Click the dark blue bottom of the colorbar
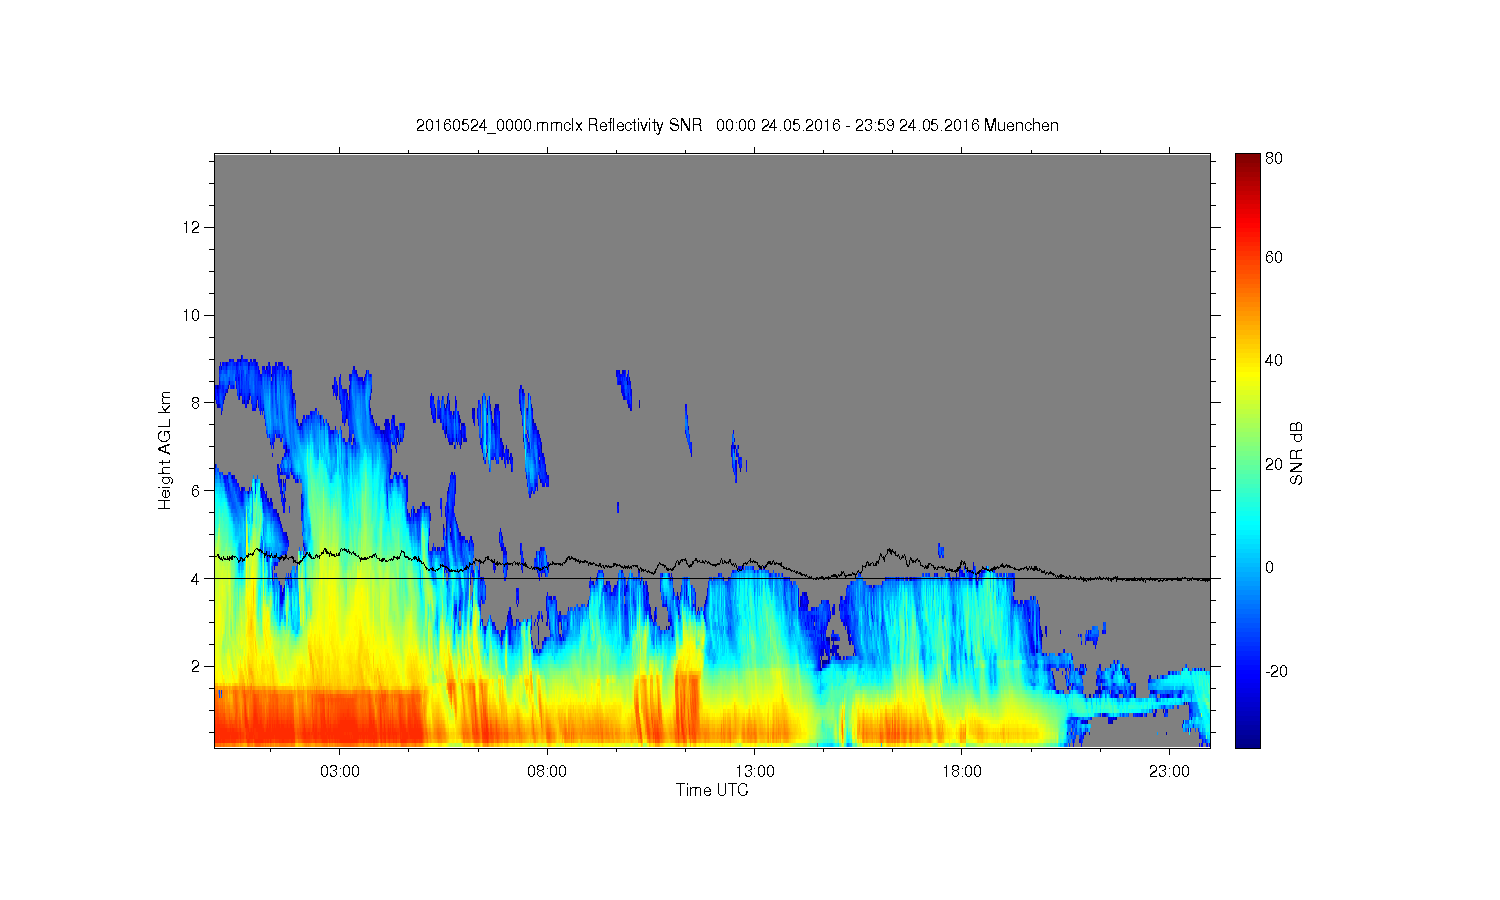The image size is (1500, 900). pos(1248,738)
